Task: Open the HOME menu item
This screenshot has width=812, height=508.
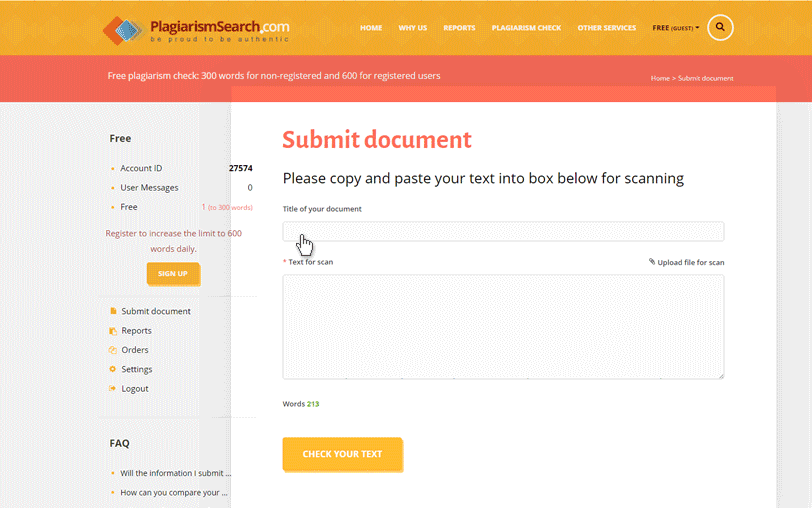Action: point(371,28)
